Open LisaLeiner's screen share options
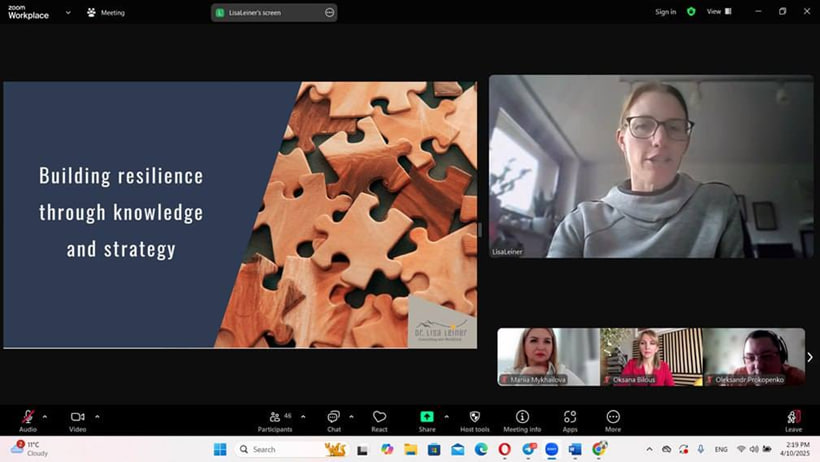 pyautogui.click(x=329, y=12)
